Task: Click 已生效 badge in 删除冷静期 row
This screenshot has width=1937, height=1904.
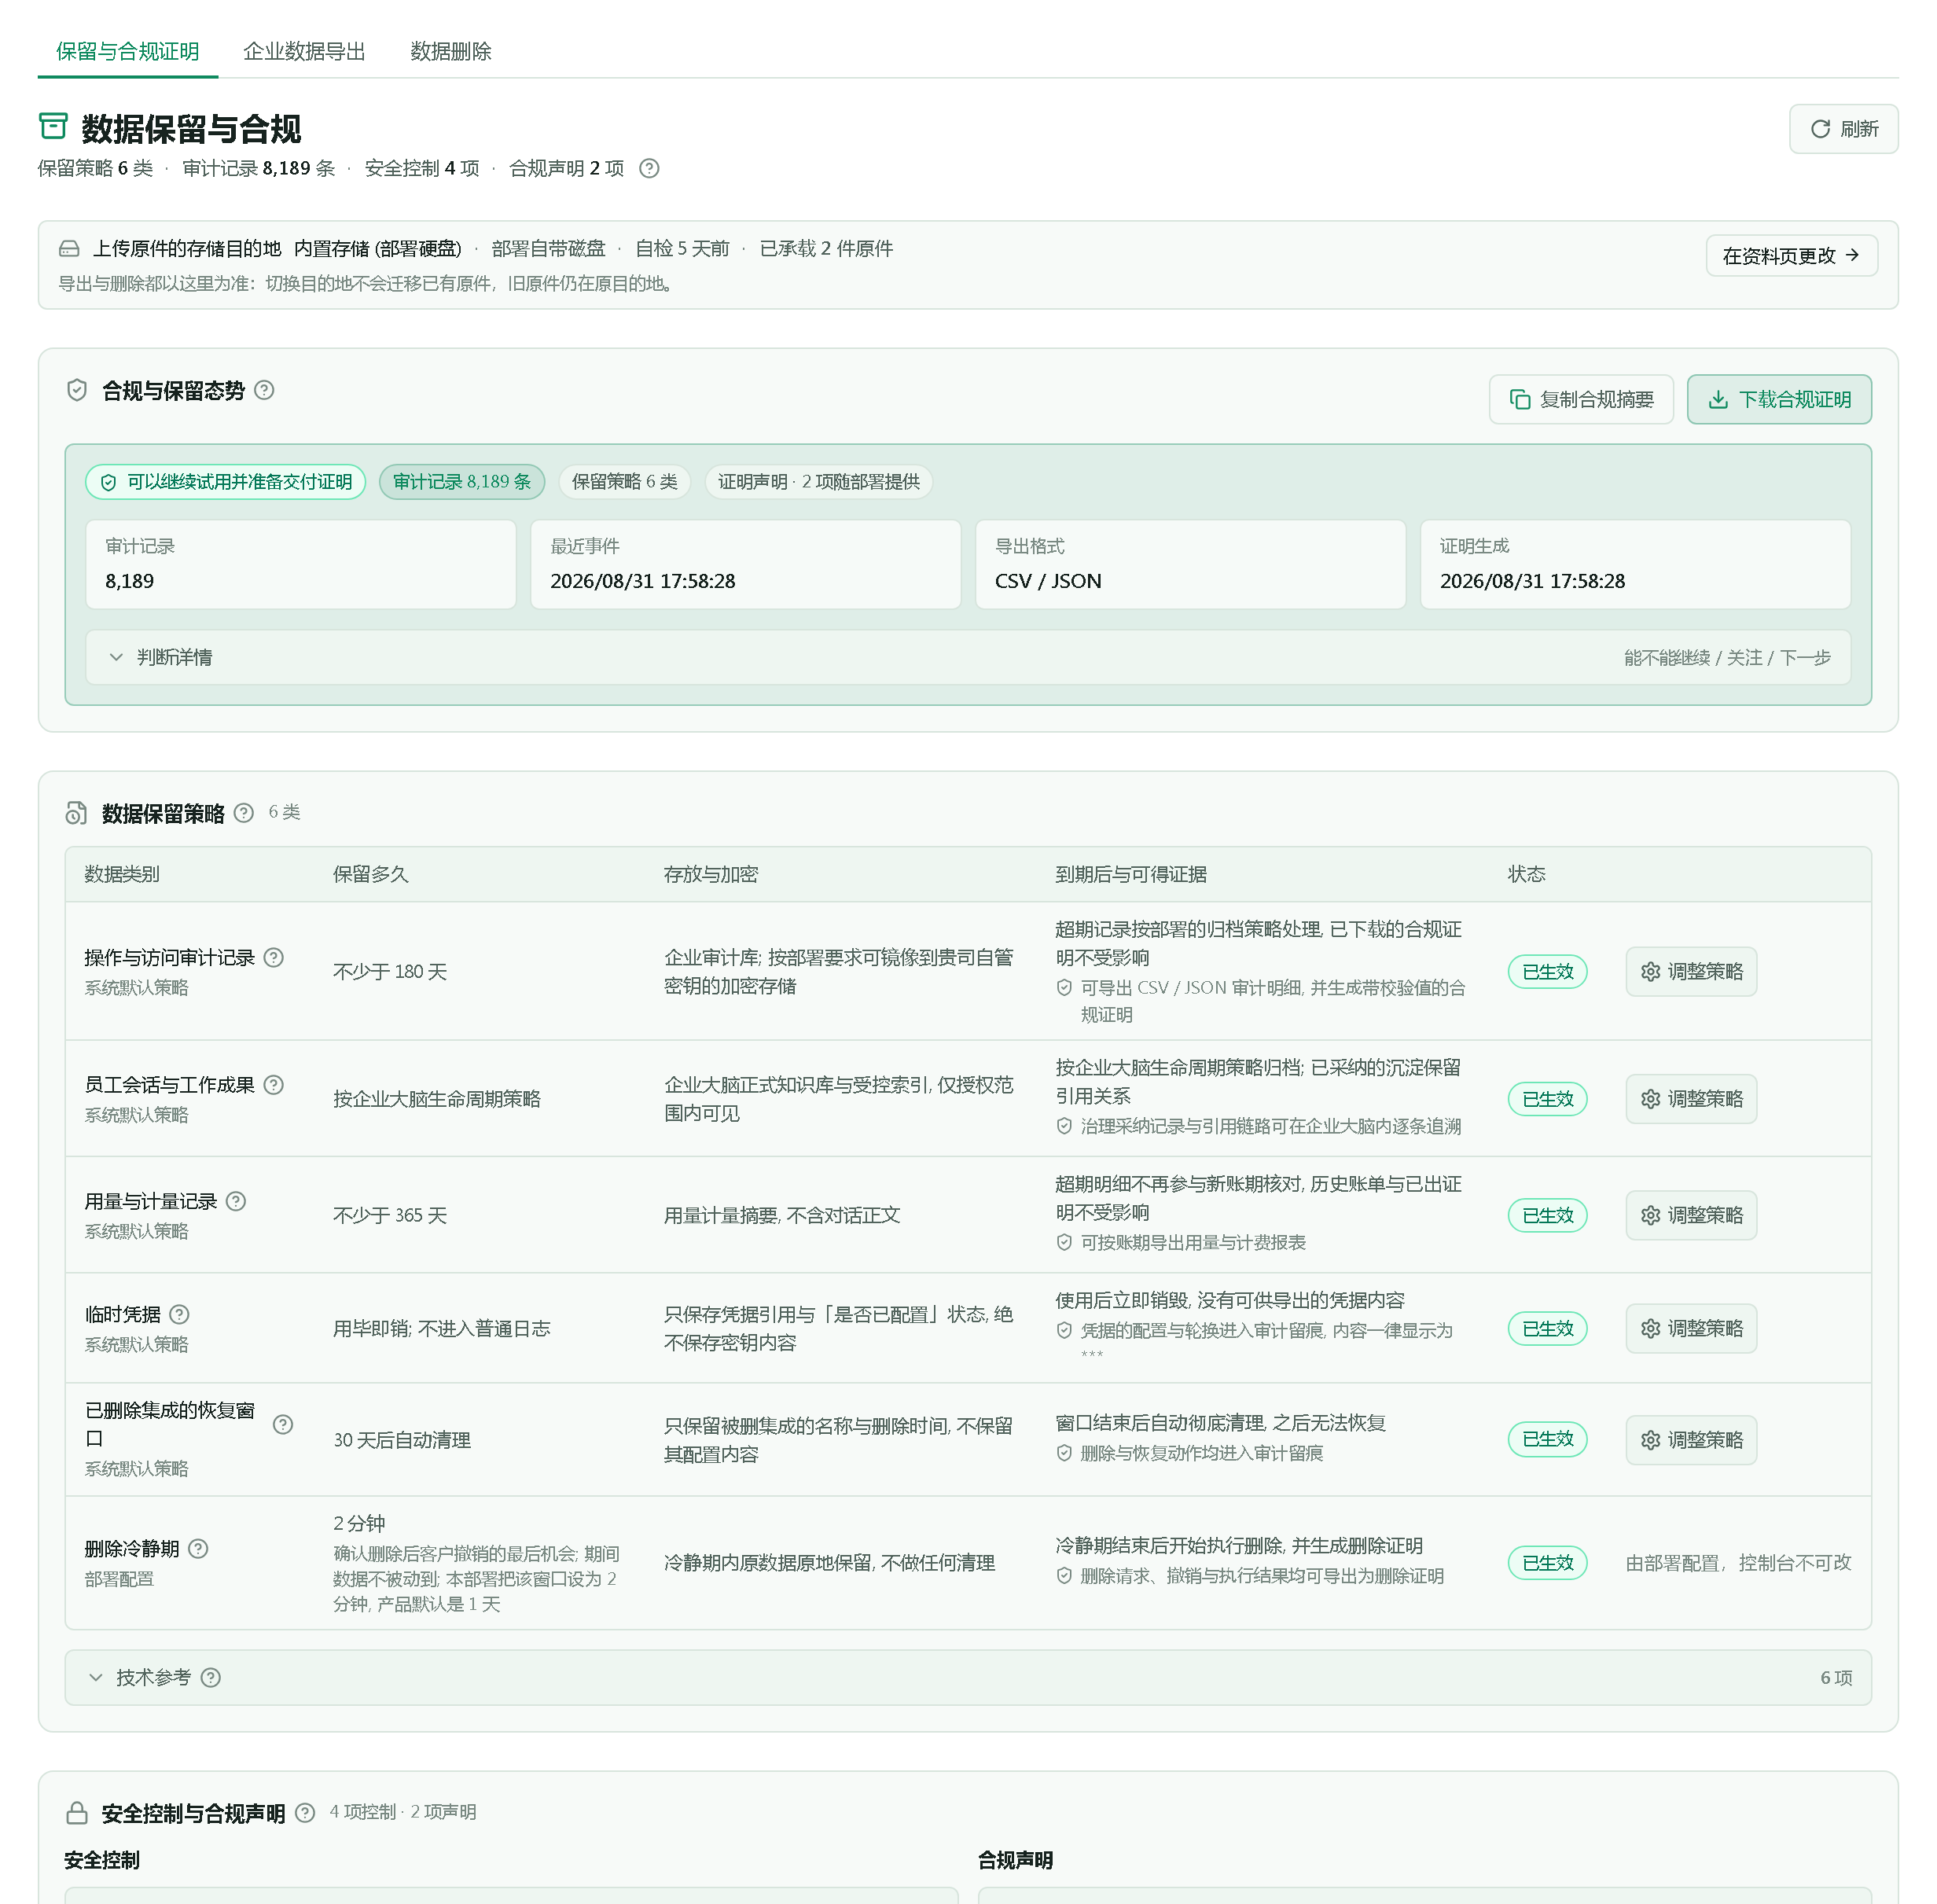Action: tap(1547, 1562)
